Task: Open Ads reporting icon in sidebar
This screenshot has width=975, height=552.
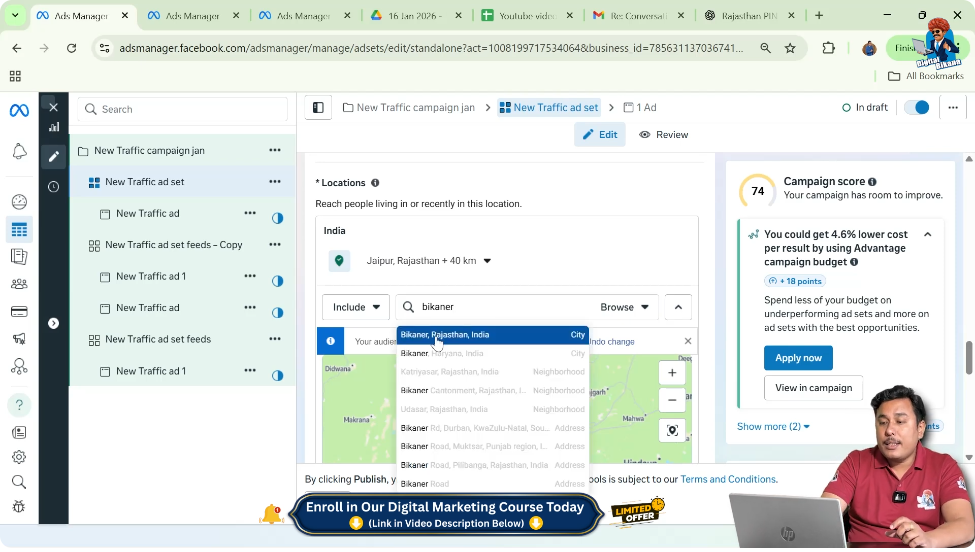Action: point(19,256)
